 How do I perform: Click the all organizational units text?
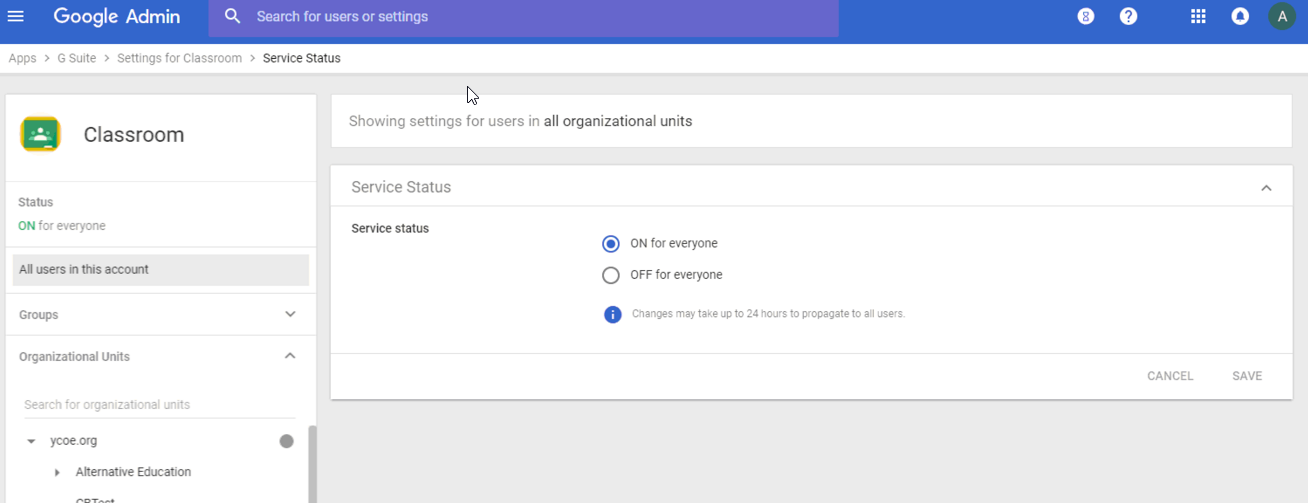point(618,121)
